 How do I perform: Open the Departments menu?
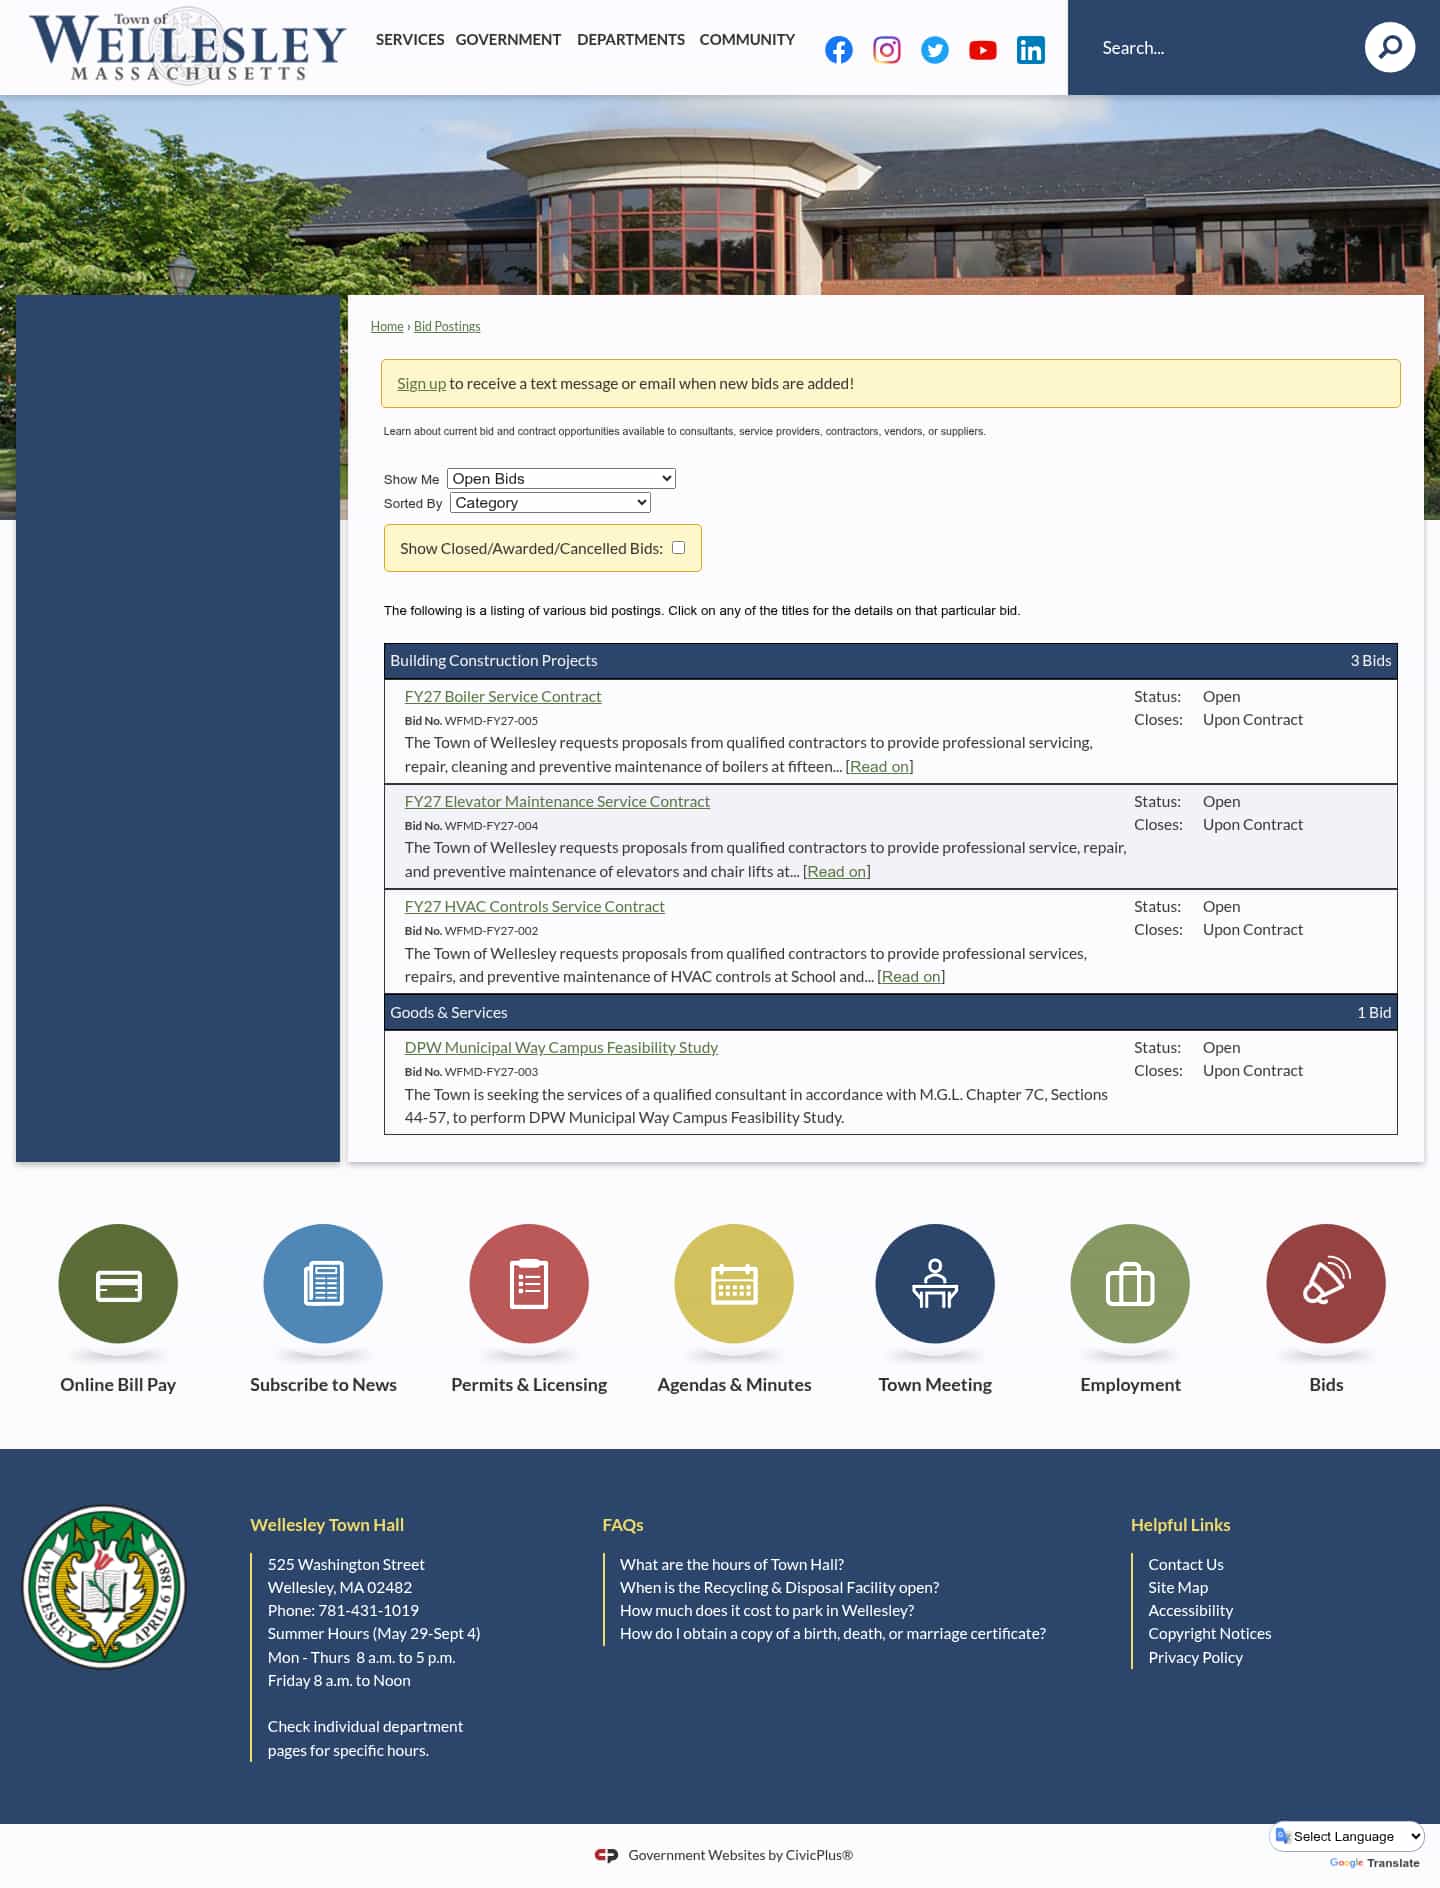631,40
